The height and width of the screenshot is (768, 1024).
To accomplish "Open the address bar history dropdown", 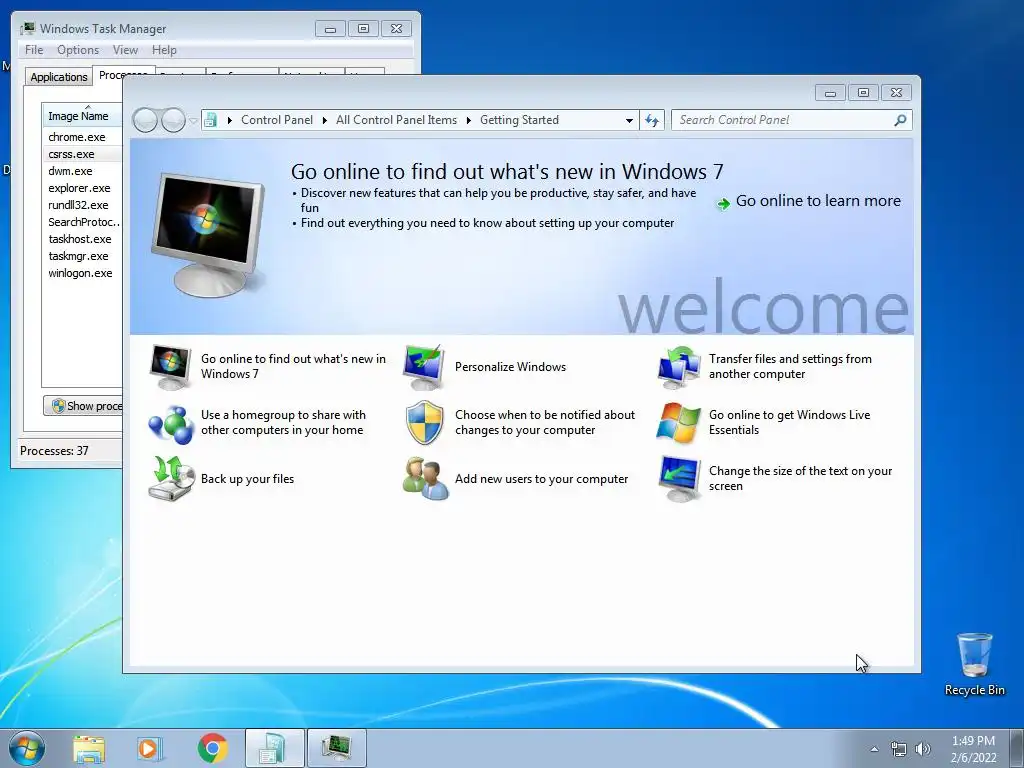I will point(629,120).
